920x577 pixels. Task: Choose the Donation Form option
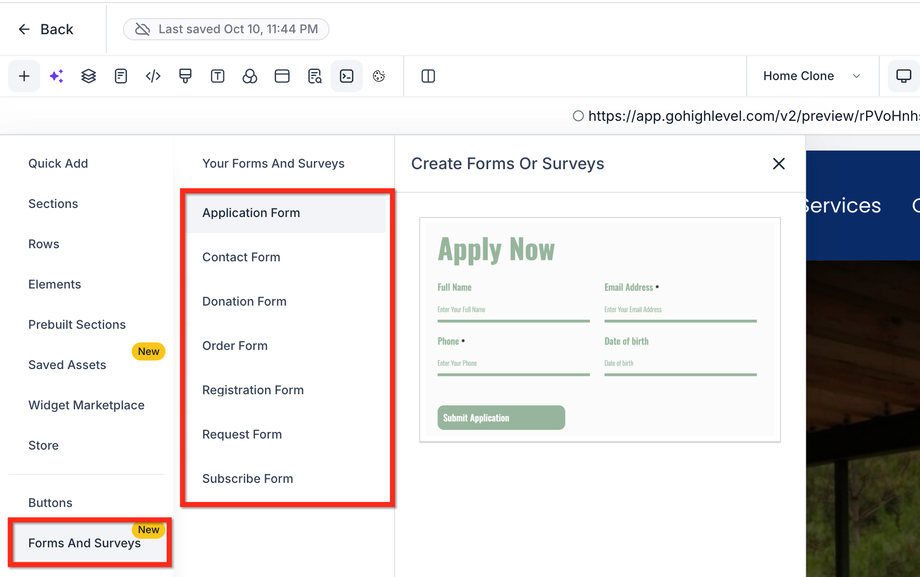point(244,301)
